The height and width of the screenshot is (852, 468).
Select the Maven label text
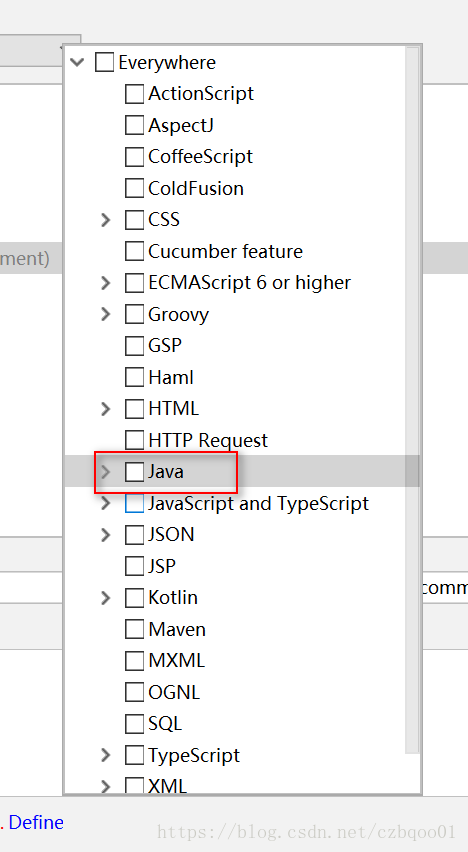[x=177, y=629]
